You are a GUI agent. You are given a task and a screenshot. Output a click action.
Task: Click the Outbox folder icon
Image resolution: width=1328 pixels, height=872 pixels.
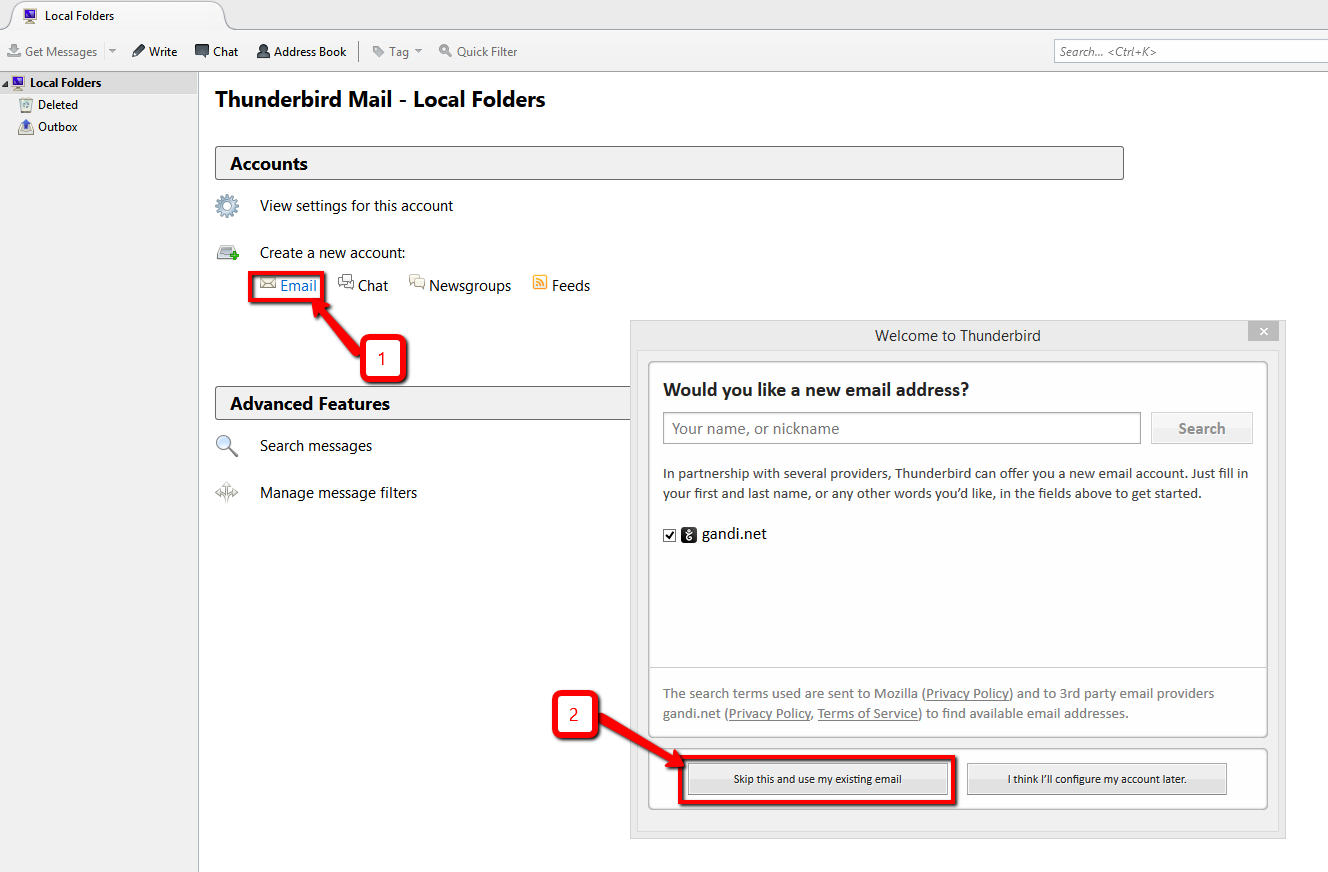pyautogui.click(x=26, y=126)
